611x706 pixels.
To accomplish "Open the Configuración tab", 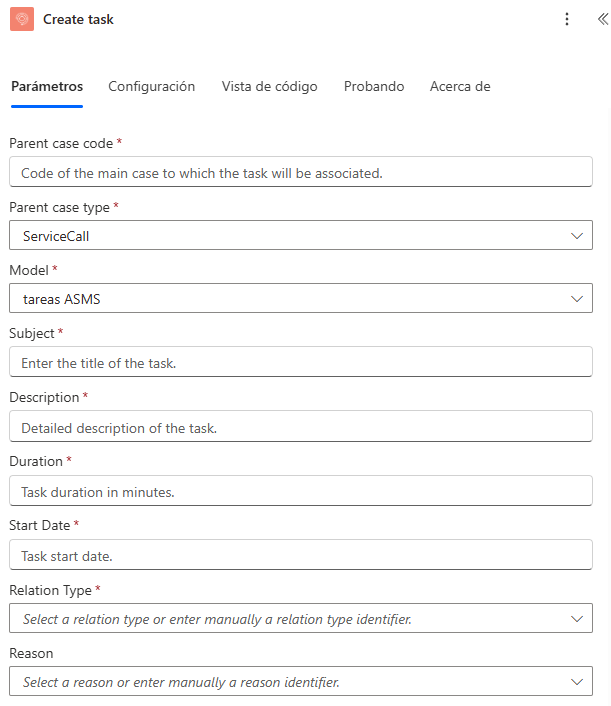I will (x=152, y=87).
